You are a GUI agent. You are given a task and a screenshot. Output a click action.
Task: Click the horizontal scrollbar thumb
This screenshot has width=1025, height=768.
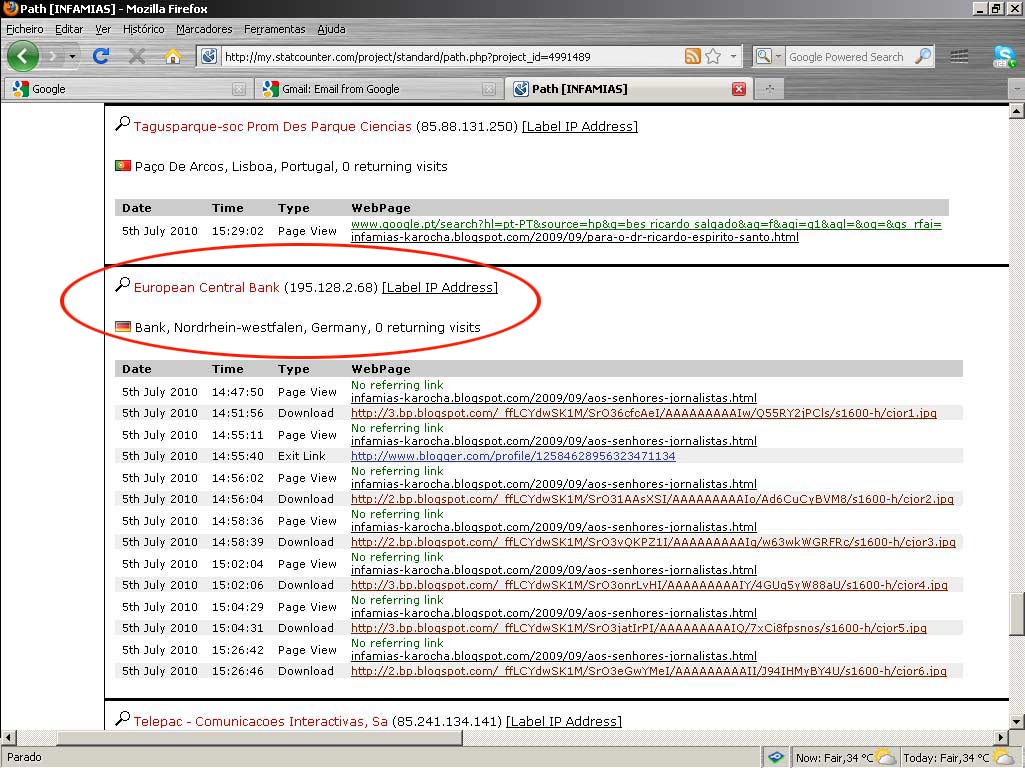click(260, 737)
